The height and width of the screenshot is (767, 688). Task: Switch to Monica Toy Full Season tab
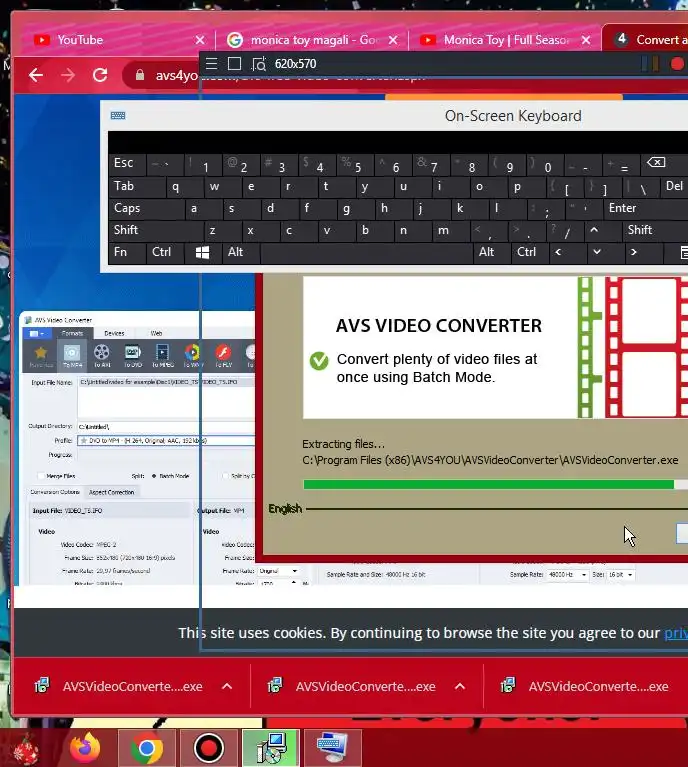coord(505,40)
